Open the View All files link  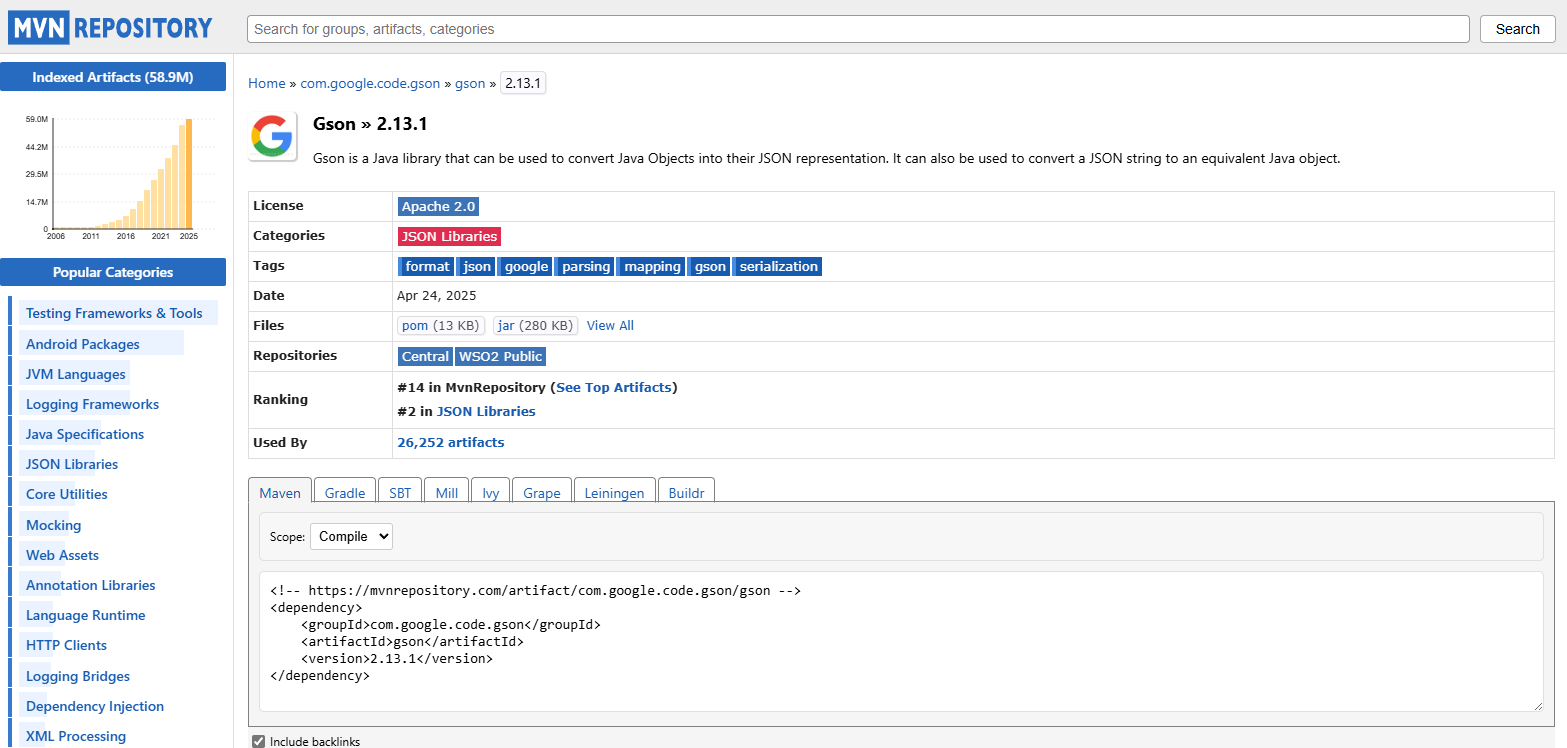click(x=610, y=325)
